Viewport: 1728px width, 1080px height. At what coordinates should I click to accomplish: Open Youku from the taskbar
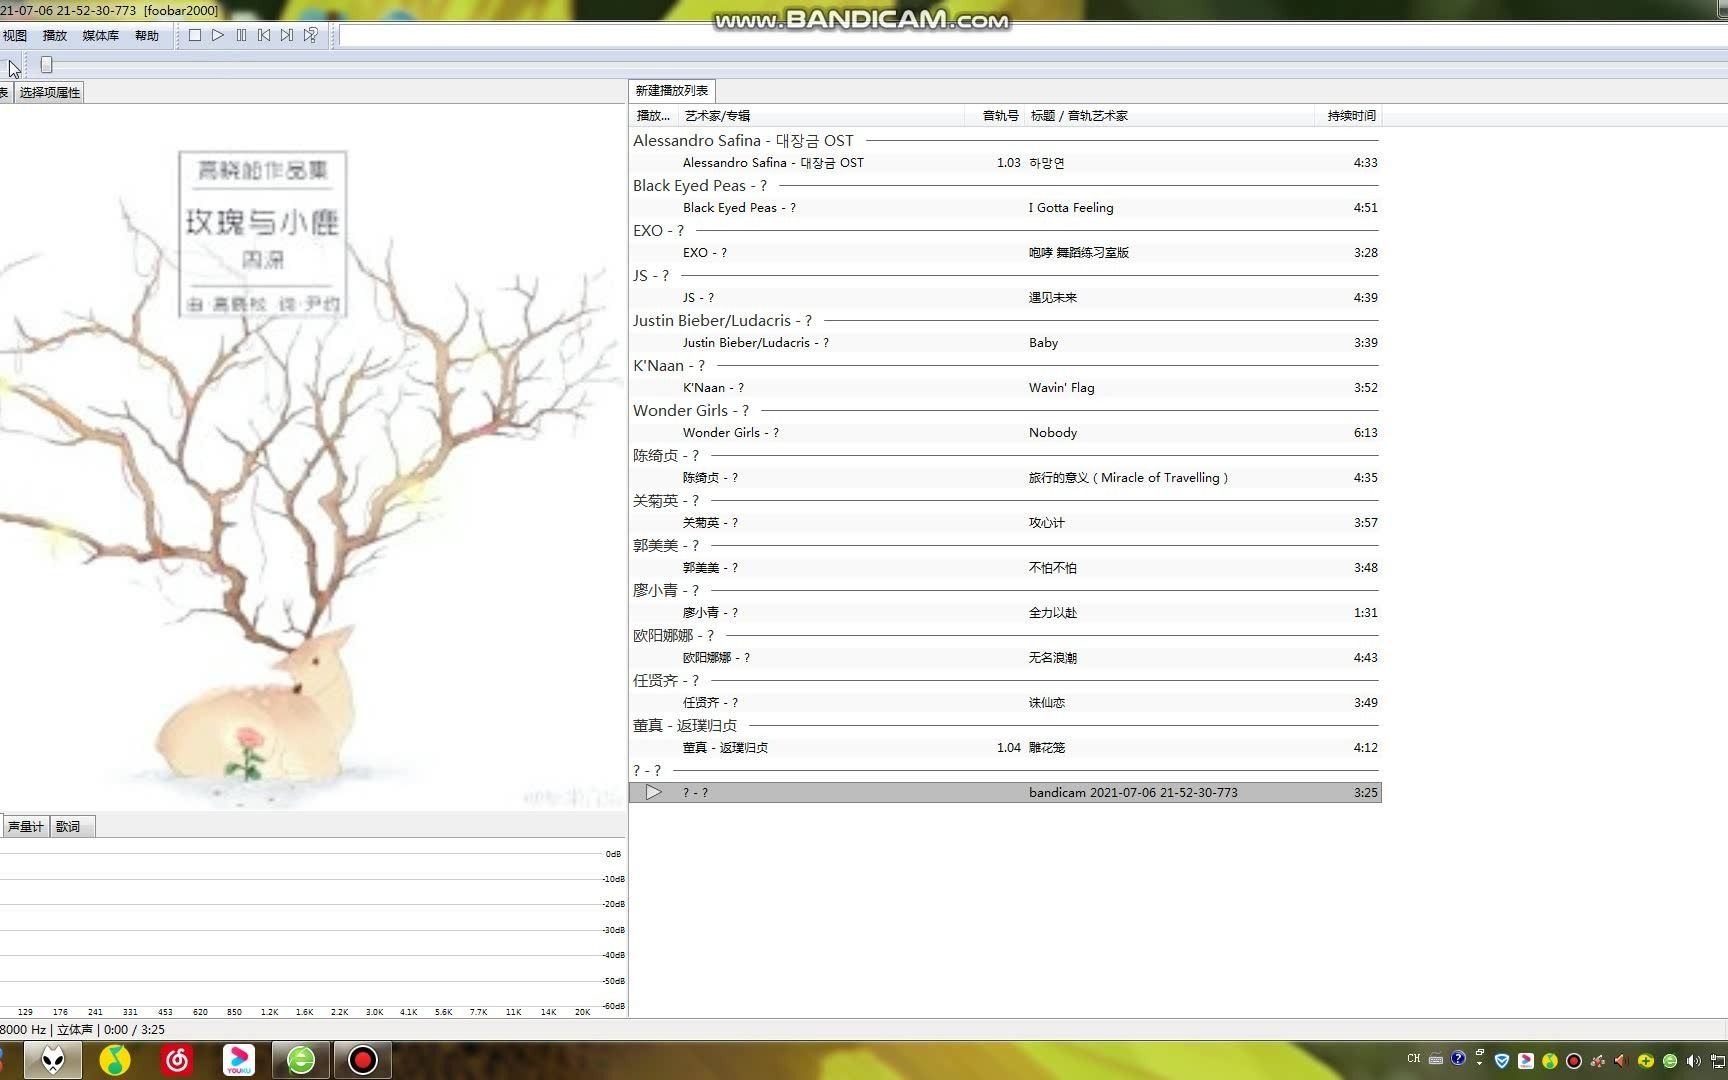click(x=238, y=1059)
